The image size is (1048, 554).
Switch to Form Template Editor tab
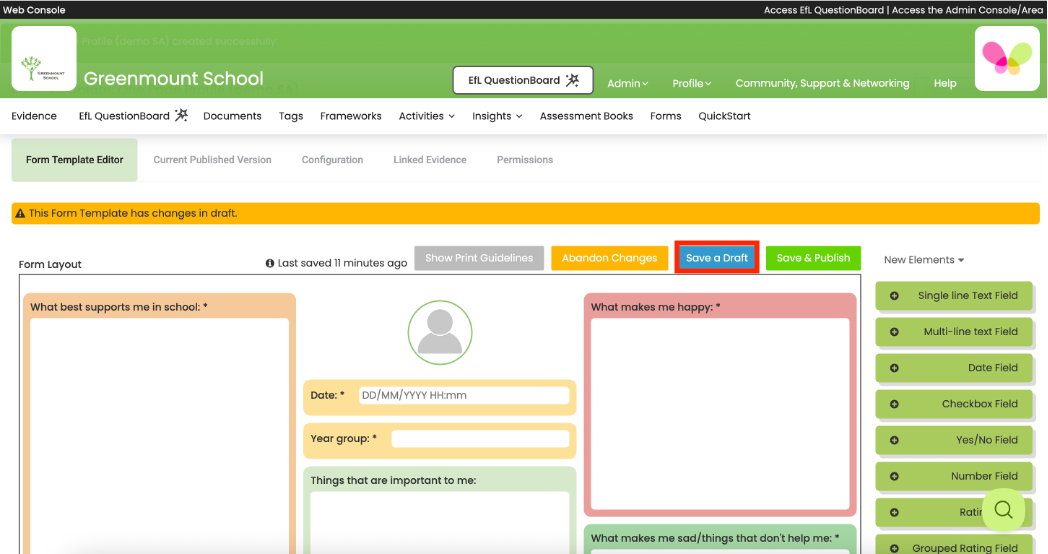point(74,160)
